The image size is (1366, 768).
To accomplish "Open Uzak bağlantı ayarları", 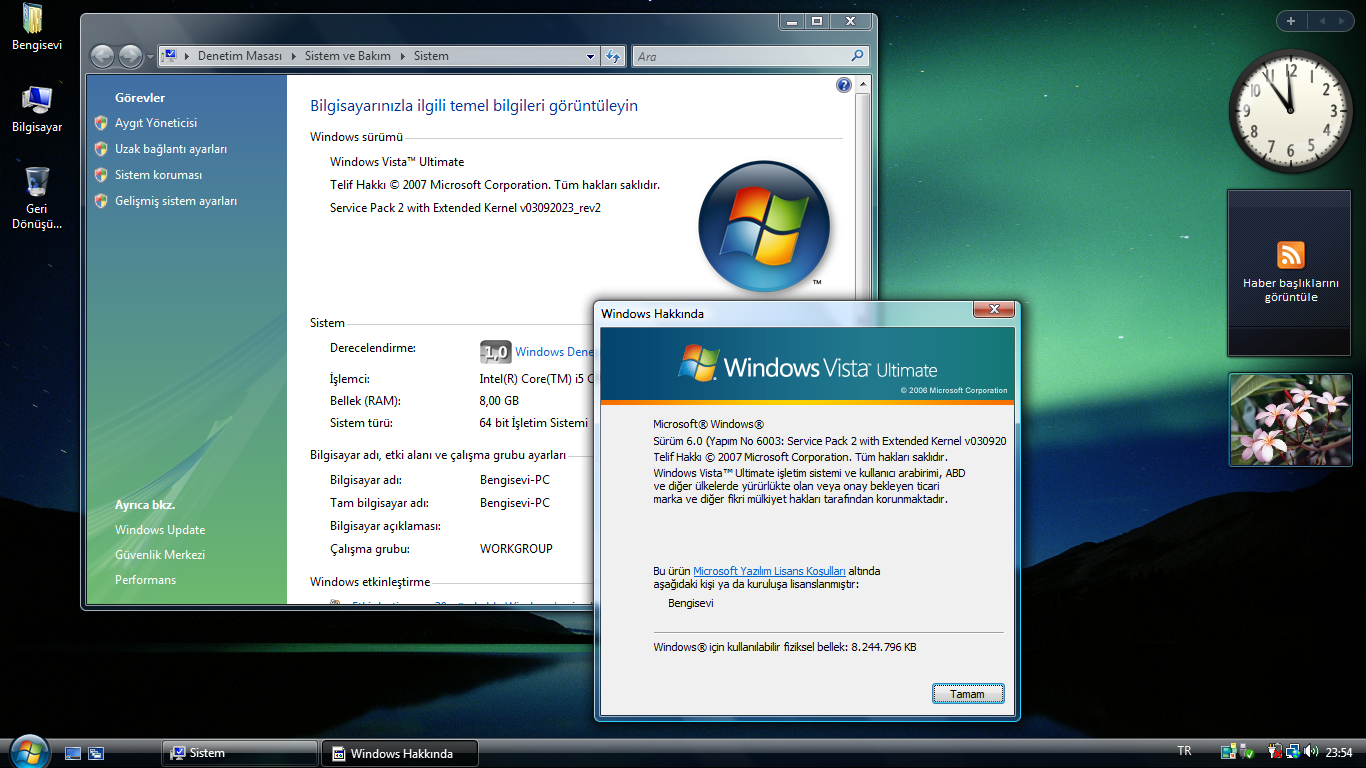I will tap(171, 149).
